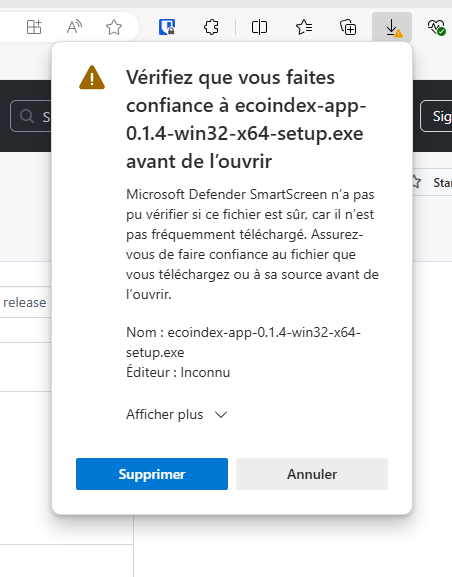
Task: Click the chevron next to Afficher plus
Action: click(221, 415)
